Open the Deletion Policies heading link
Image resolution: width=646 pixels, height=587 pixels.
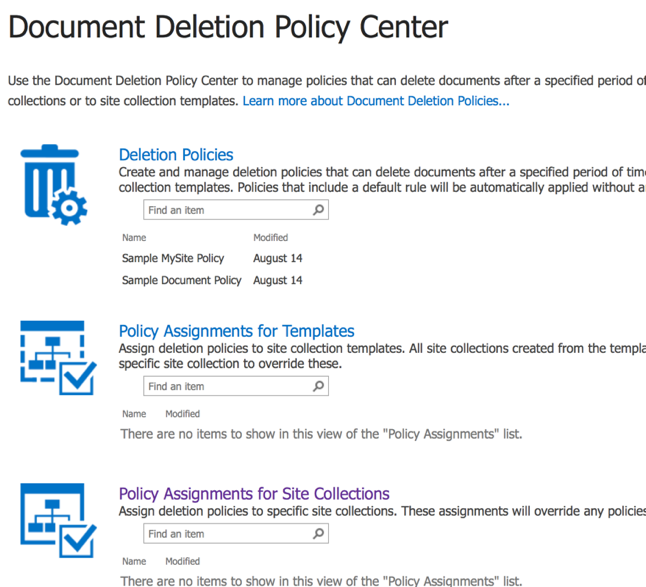176,155
